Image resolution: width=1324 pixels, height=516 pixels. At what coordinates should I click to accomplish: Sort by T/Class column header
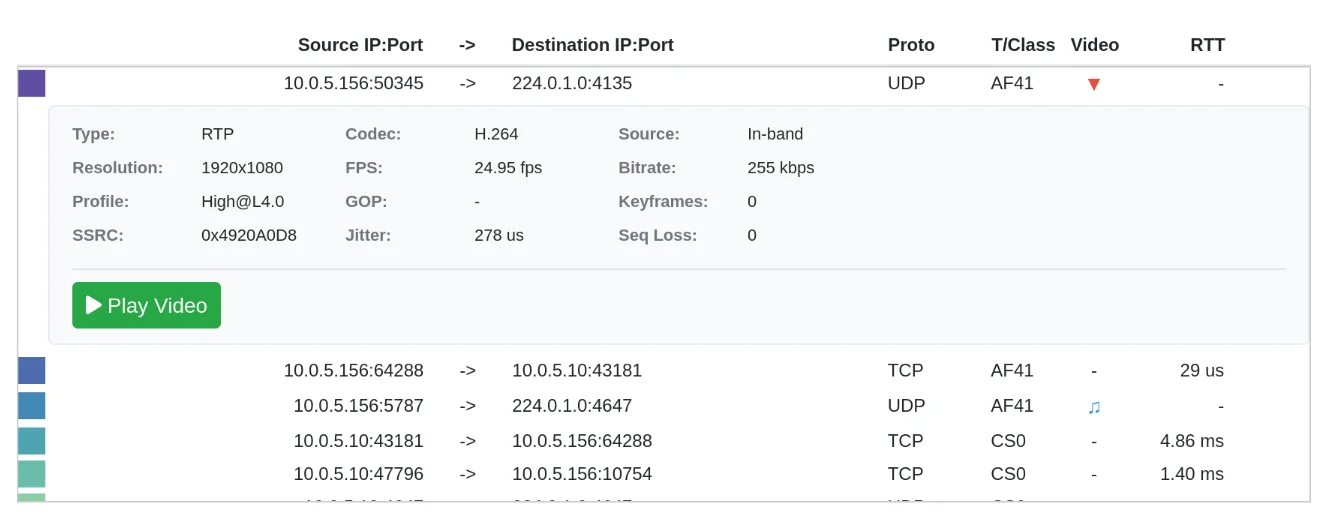[1022, 45]
